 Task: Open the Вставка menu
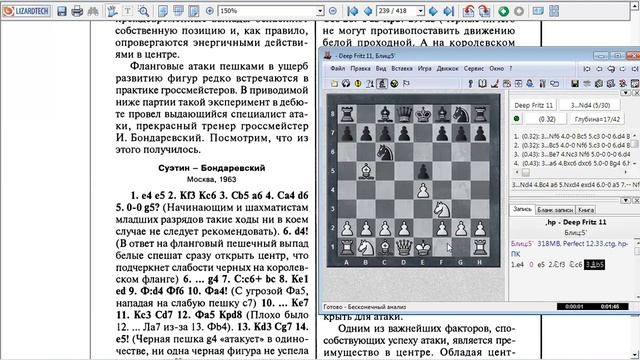[x=402, y=69]
